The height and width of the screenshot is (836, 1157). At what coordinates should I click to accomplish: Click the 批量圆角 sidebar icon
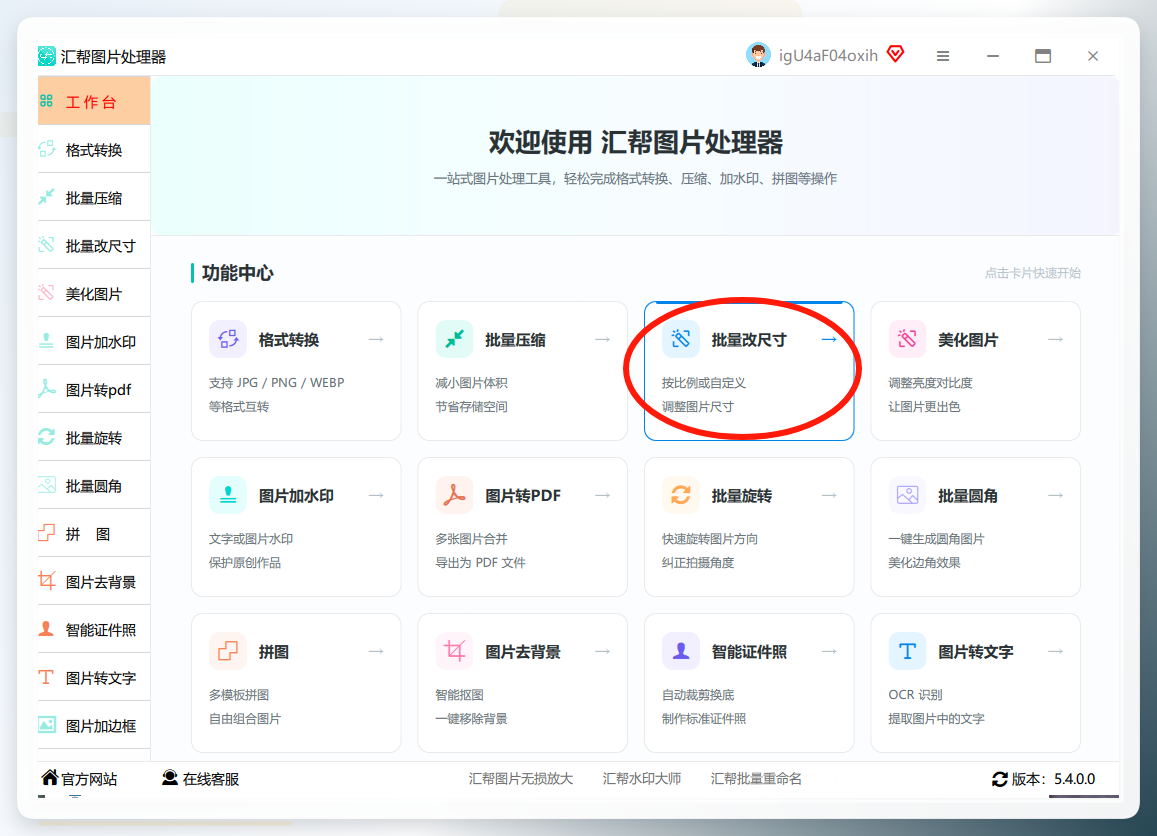[x=46, y=485]
